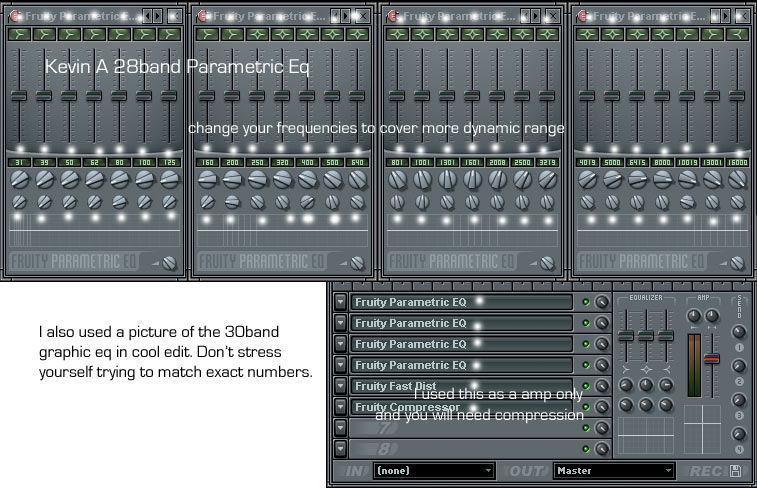Toggle the green LED for empty slot 8
The height and width of the screenshot is (488, 757).
[x=586, y=449]
